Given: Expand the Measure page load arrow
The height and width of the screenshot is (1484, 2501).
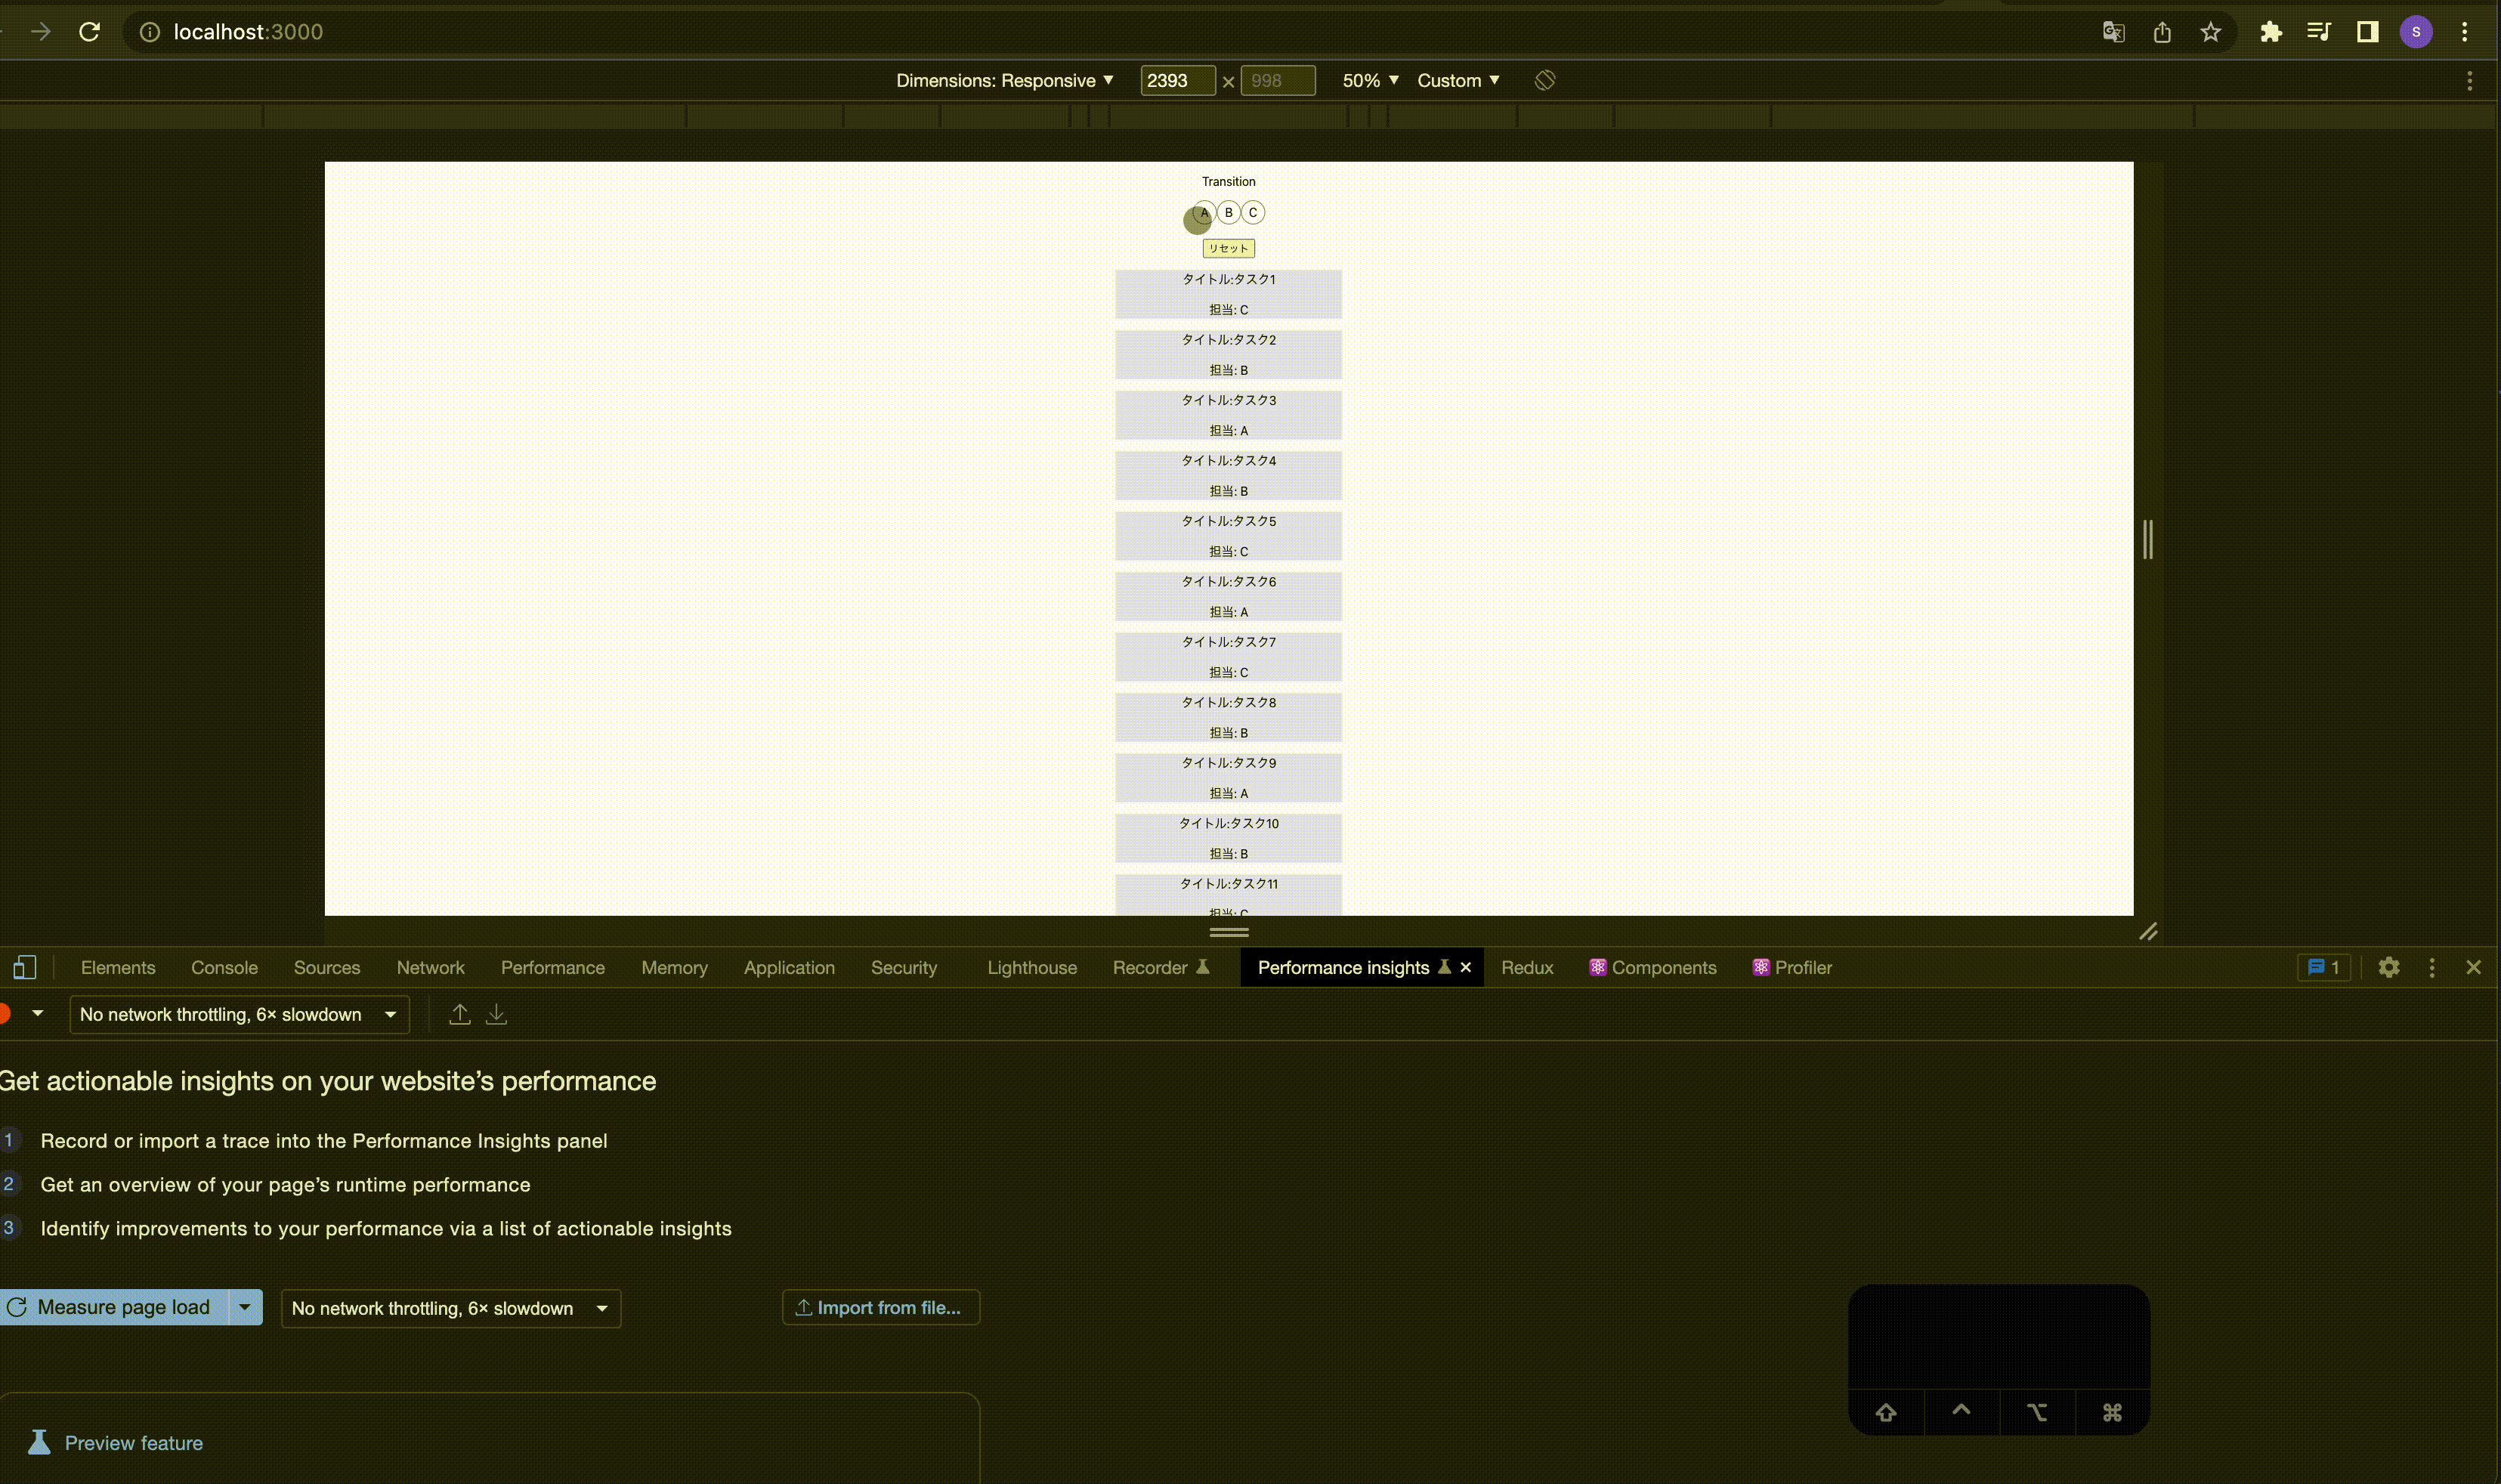Looking at the screenshot, I should (245, 1307).
